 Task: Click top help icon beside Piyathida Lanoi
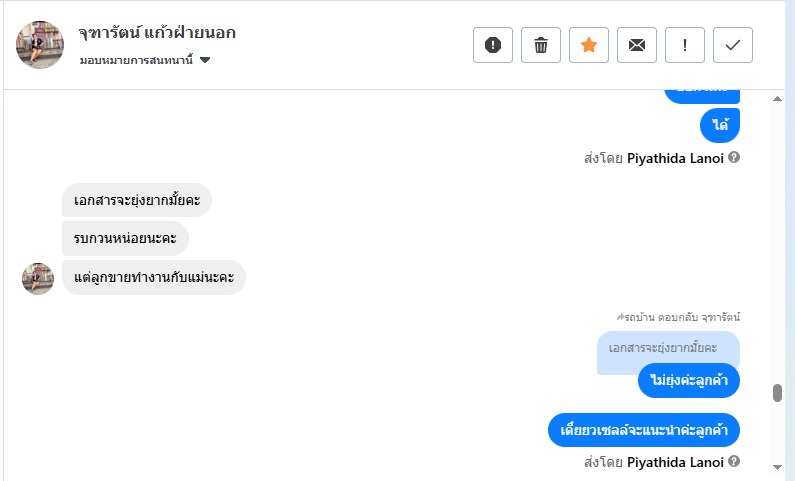point(734,157)
